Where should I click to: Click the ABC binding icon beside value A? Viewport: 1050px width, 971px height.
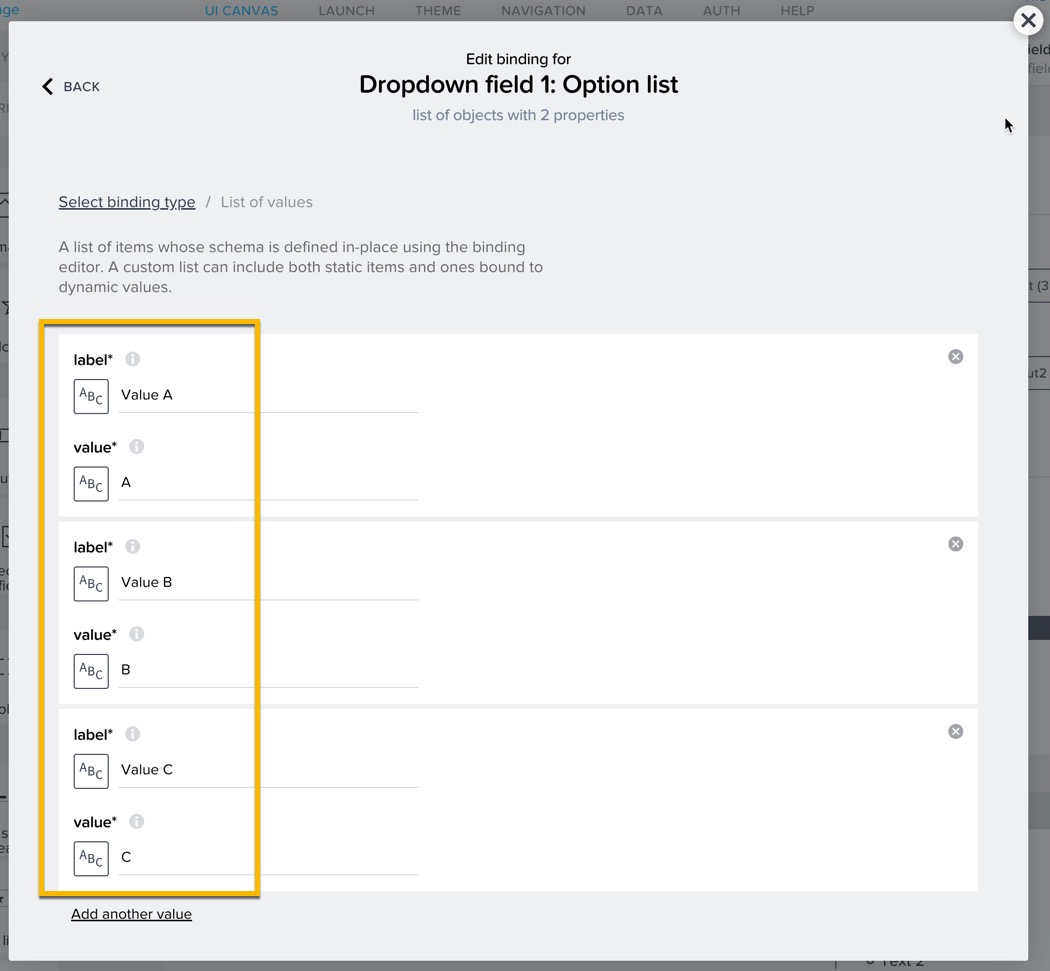(91, 484)
